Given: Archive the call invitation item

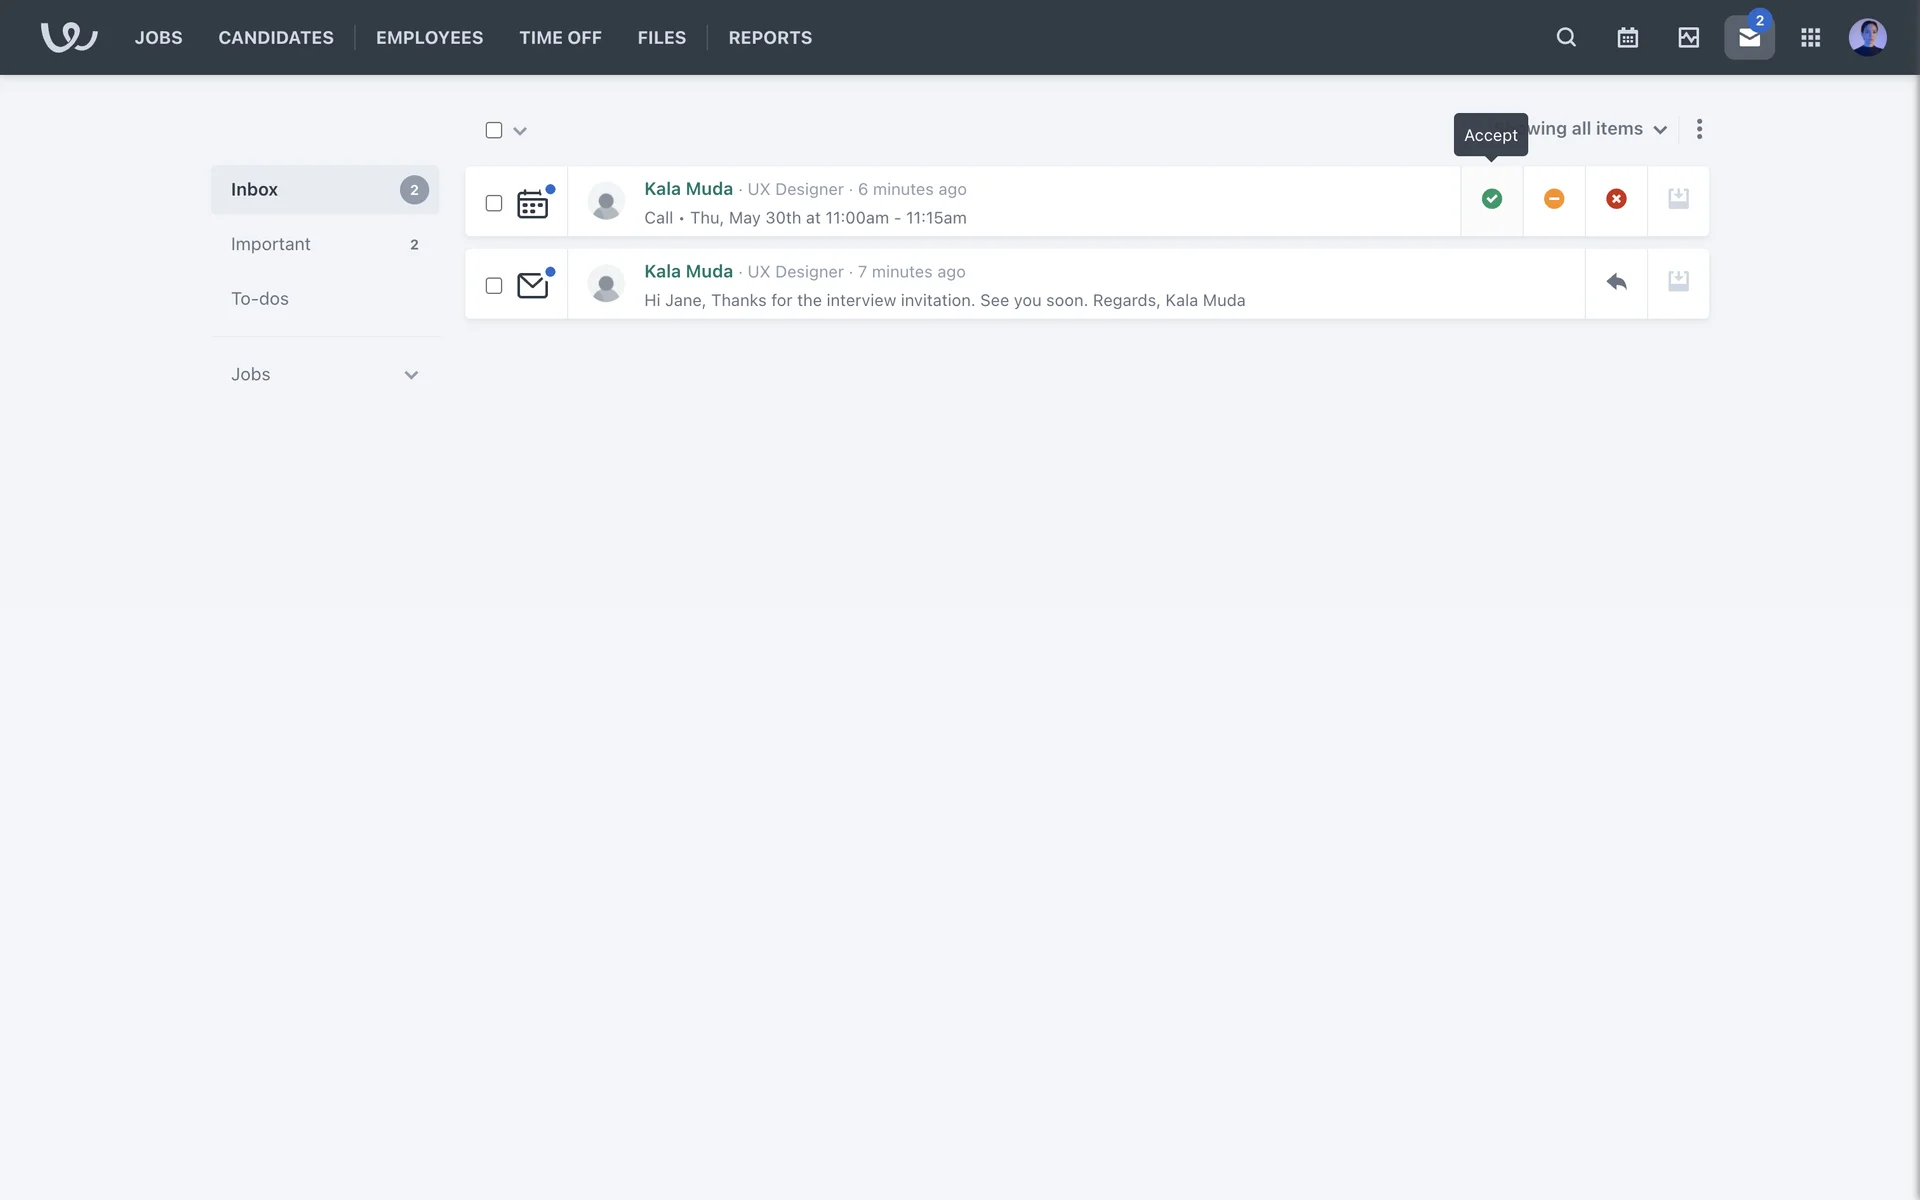Looking at the screenshot, I should (1678, 199).
